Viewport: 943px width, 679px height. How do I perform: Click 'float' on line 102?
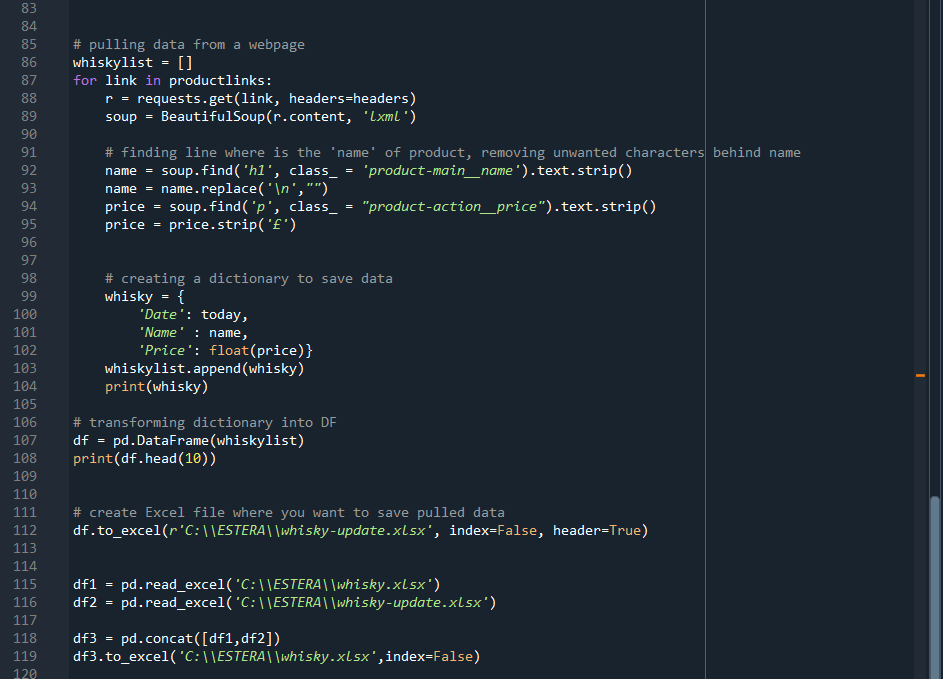coord(229,351)
